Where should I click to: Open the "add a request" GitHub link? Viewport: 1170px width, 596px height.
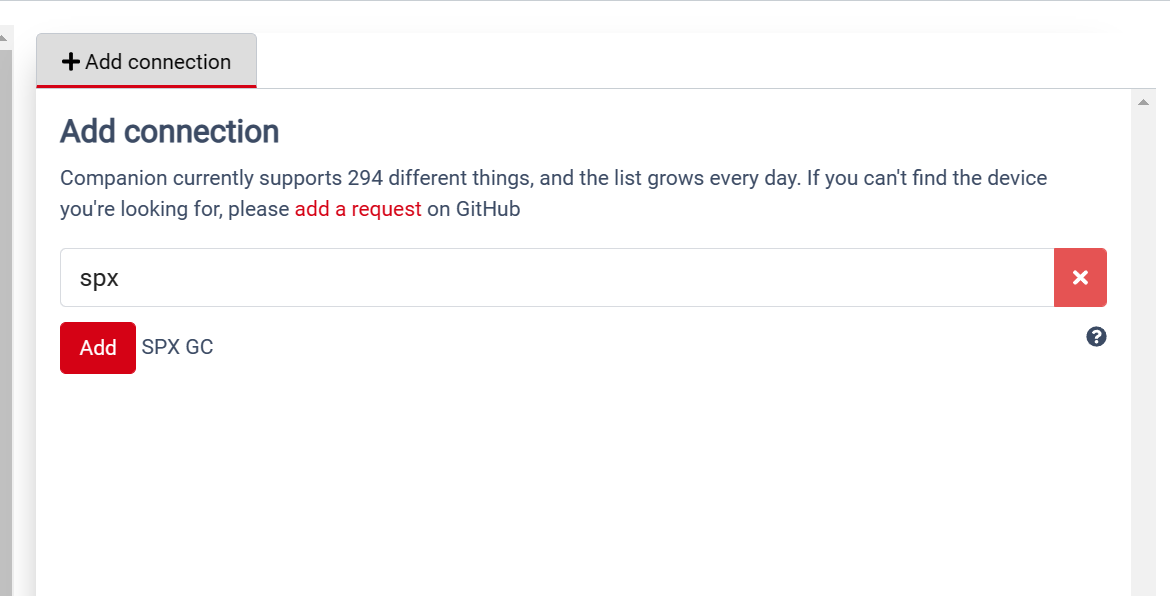(x=357, y=209)
